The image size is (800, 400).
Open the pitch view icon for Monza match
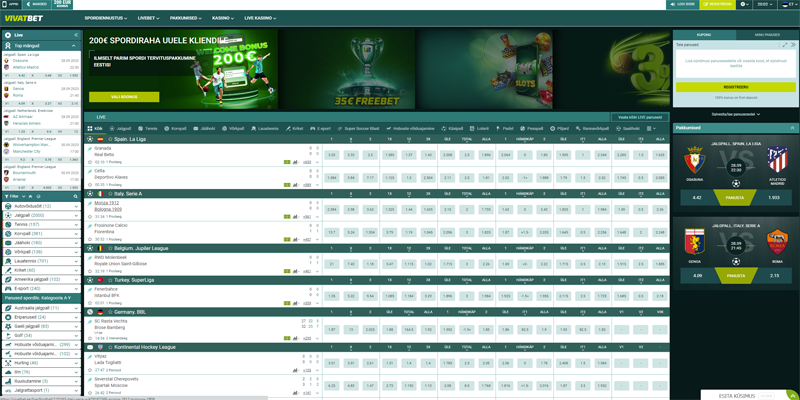[x=287, y=216]
